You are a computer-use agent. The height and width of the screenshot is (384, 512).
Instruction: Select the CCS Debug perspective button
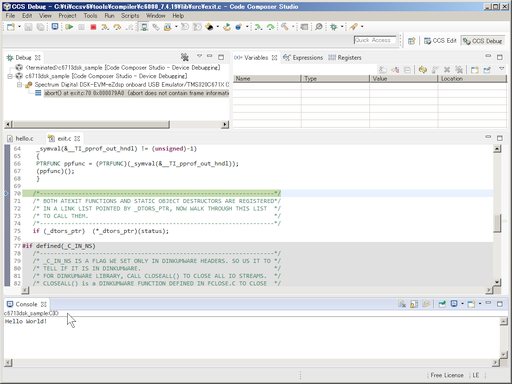click(x=483, y=41)
